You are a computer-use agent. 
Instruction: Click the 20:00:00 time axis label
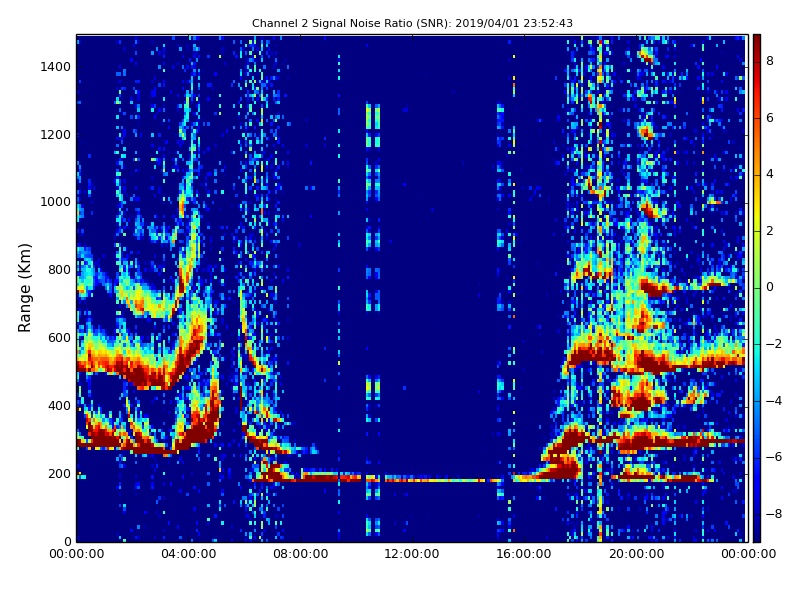coord(636,554)
